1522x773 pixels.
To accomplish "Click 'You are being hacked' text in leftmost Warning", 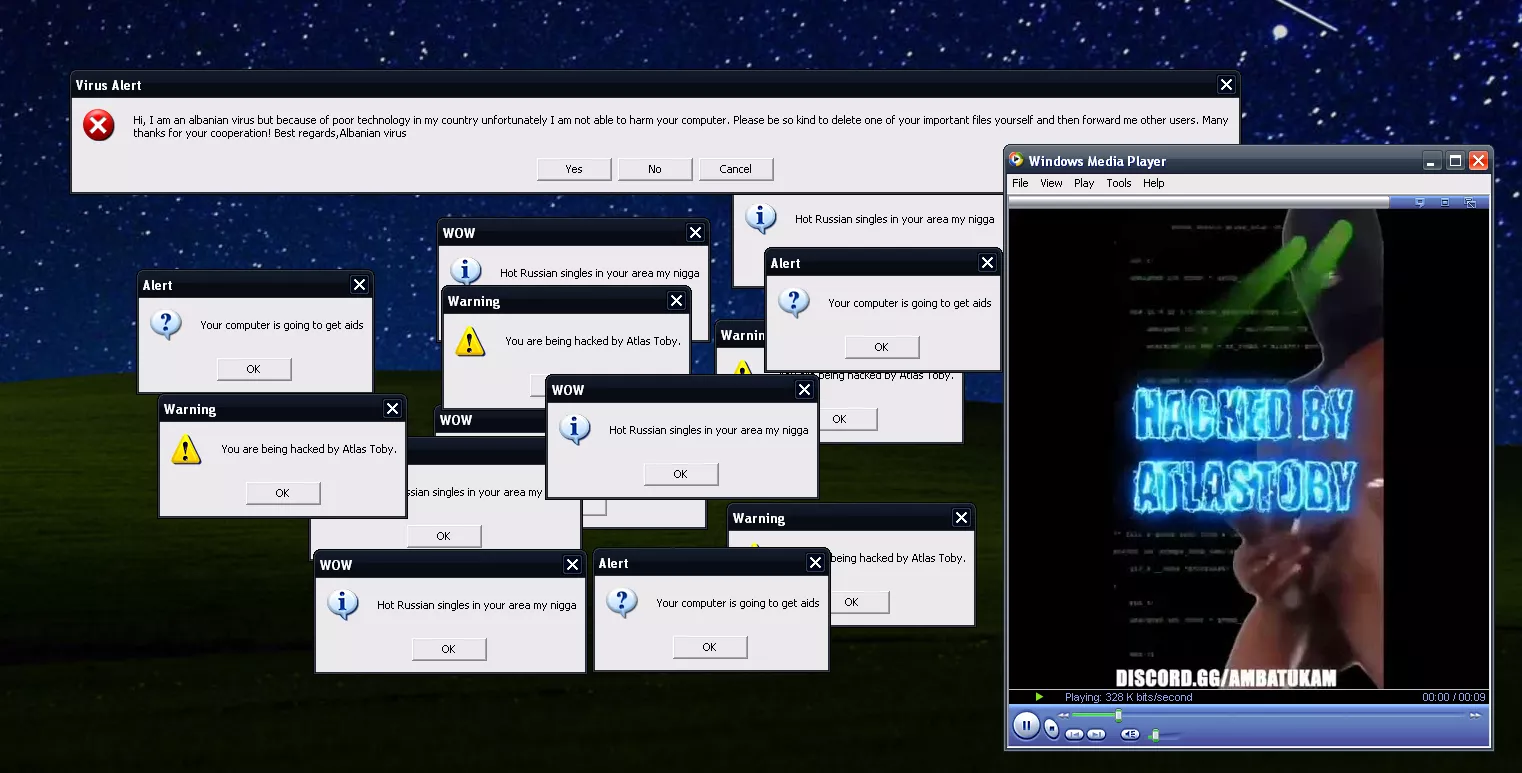I will point(309,449).
